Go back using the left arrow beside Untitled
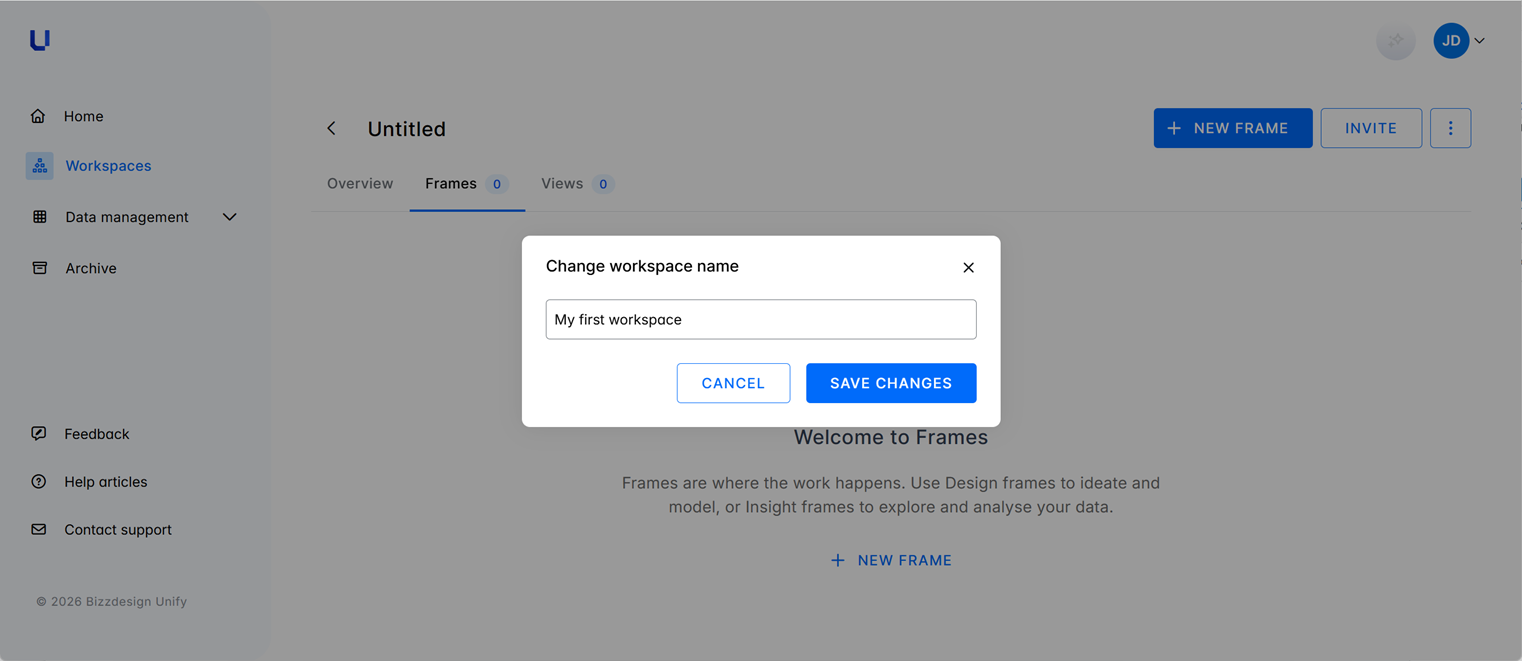 click(332, 128)
